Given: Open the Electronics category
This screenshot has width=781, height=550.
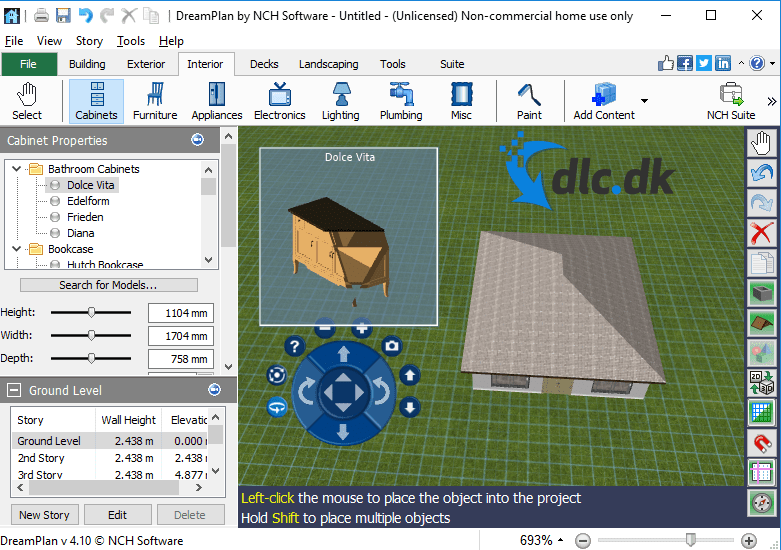Looking at the screenshot, I should point(279,101).
